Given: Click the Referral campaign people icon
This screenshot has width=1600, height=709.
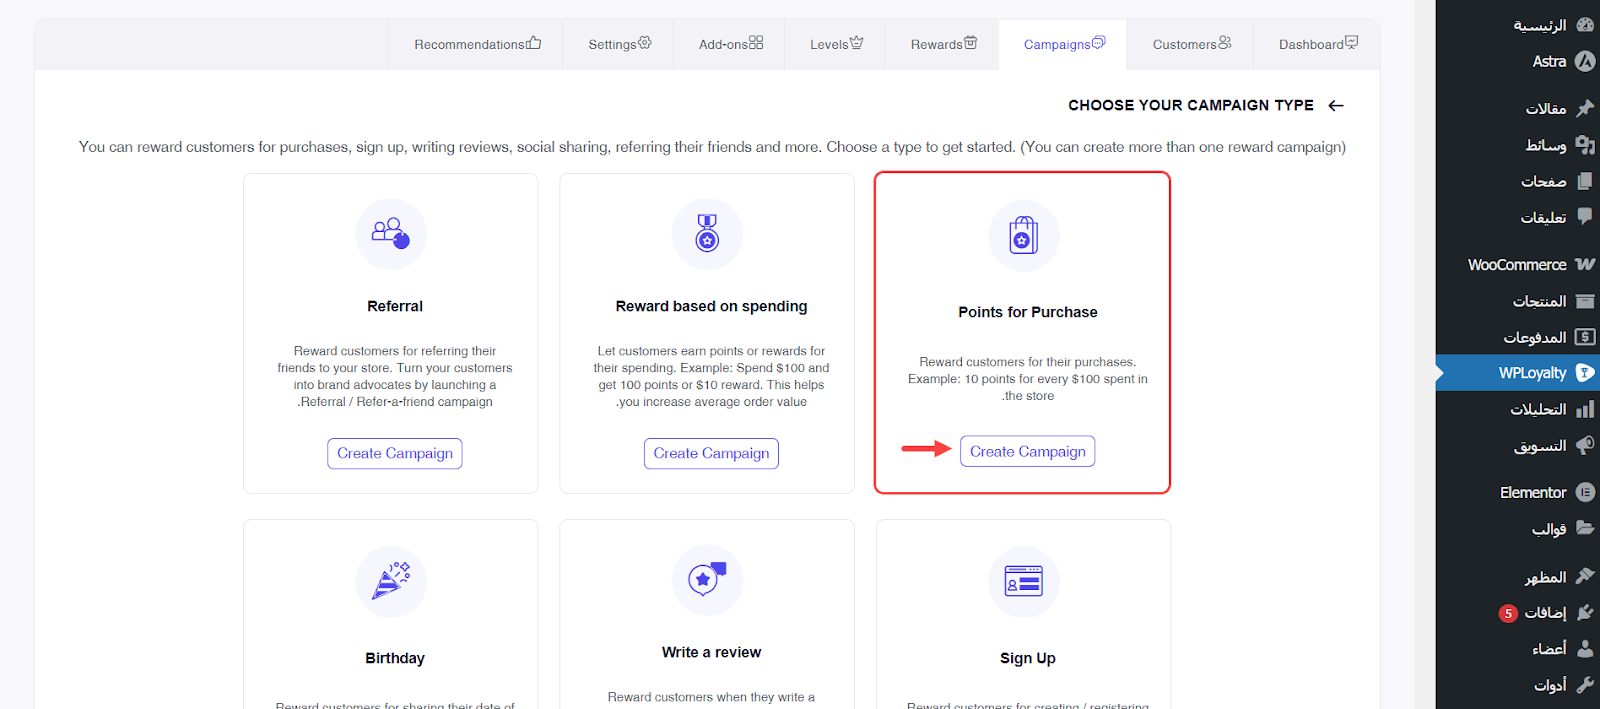Looking at the screenshot, I should coord(391,234).
